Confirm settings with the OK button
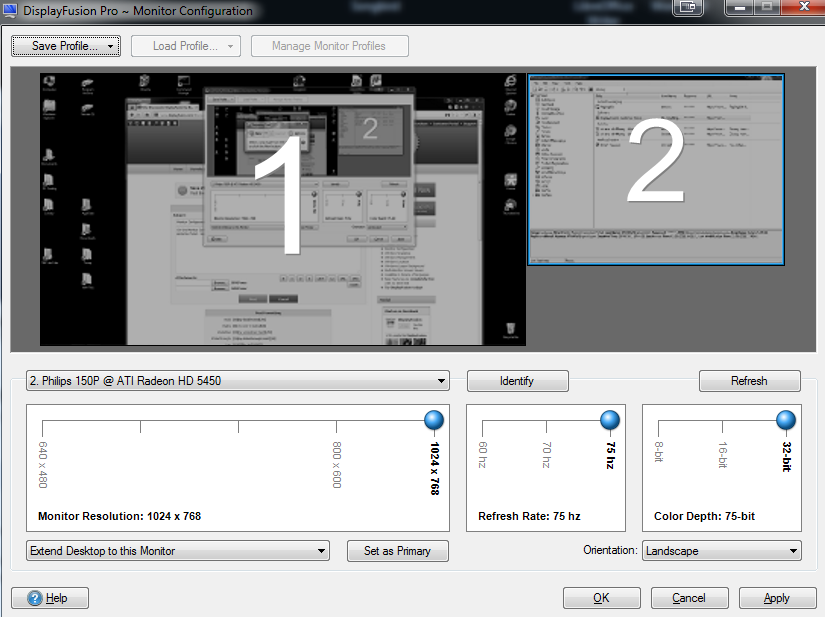825x617 pixels. click(x=602, y=598)
